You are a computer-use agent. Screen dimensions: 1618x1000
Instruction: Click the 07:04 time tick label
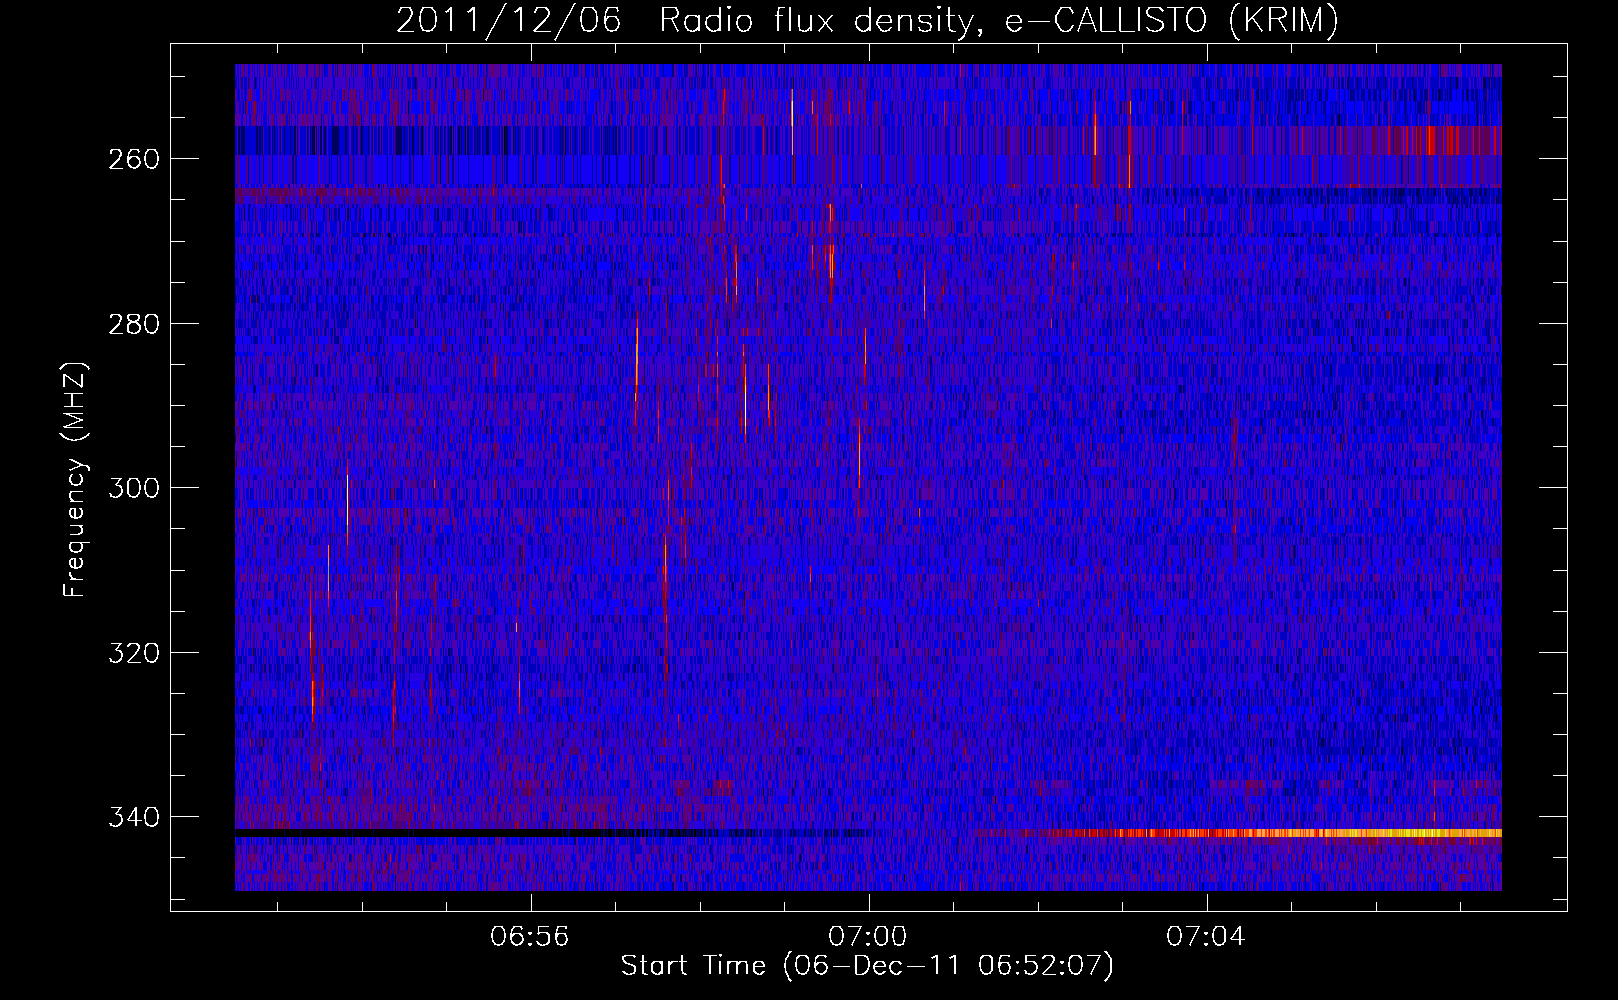(x=1206, y=937)
